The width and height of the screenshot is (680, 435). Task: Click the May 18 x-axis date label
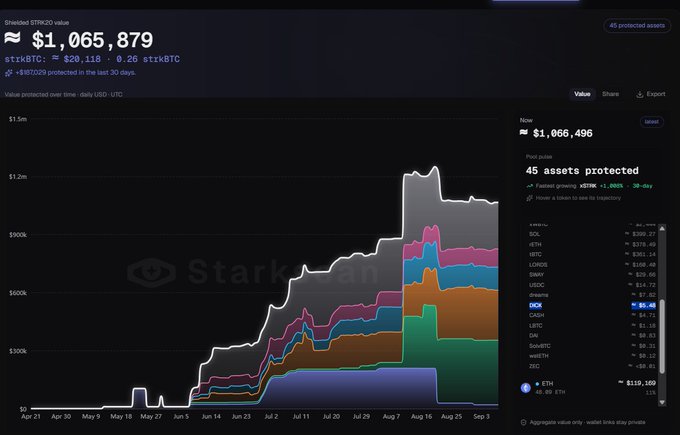[121, 417]
